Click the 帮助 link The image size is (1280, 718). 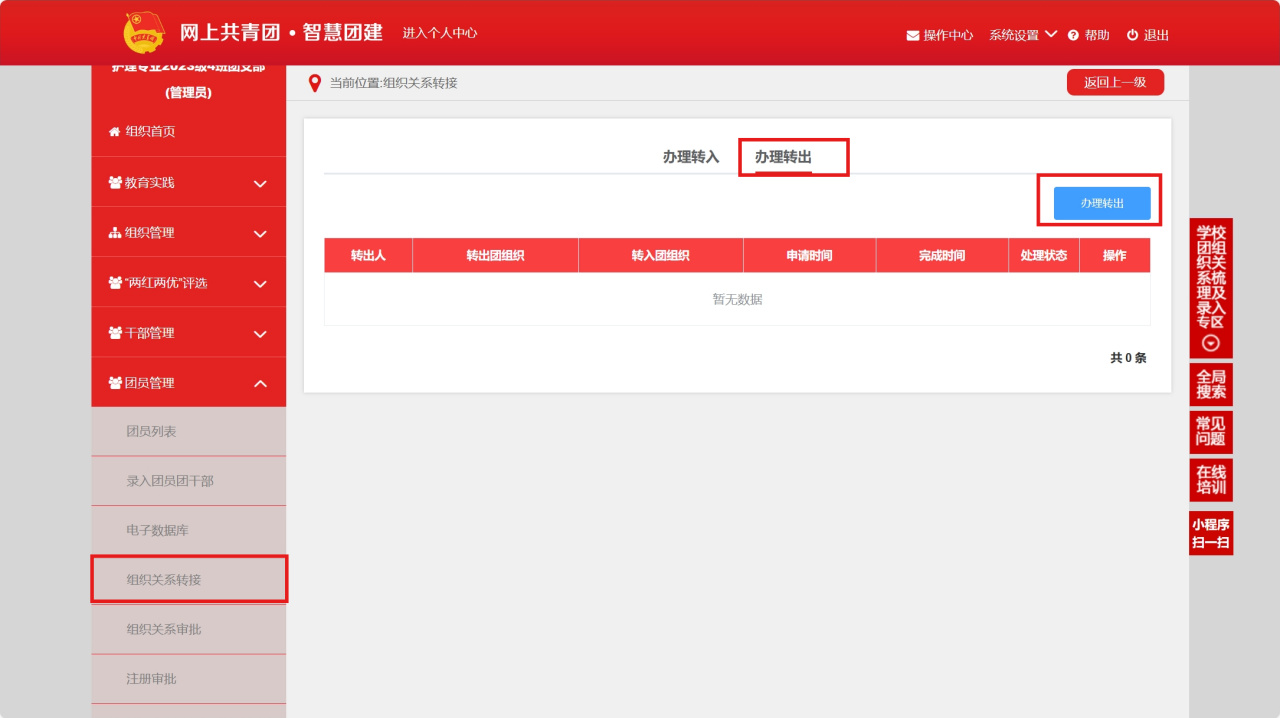[x=1097, y=35]
